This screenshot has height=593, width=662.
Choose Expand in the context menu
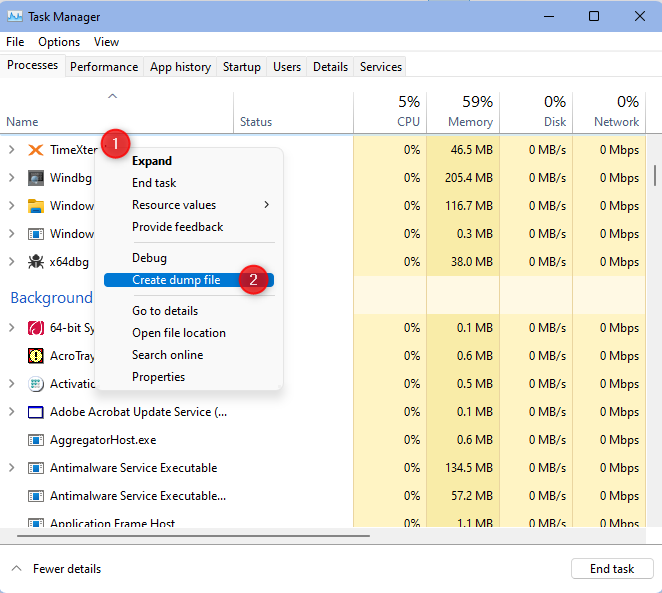[189, 161]
